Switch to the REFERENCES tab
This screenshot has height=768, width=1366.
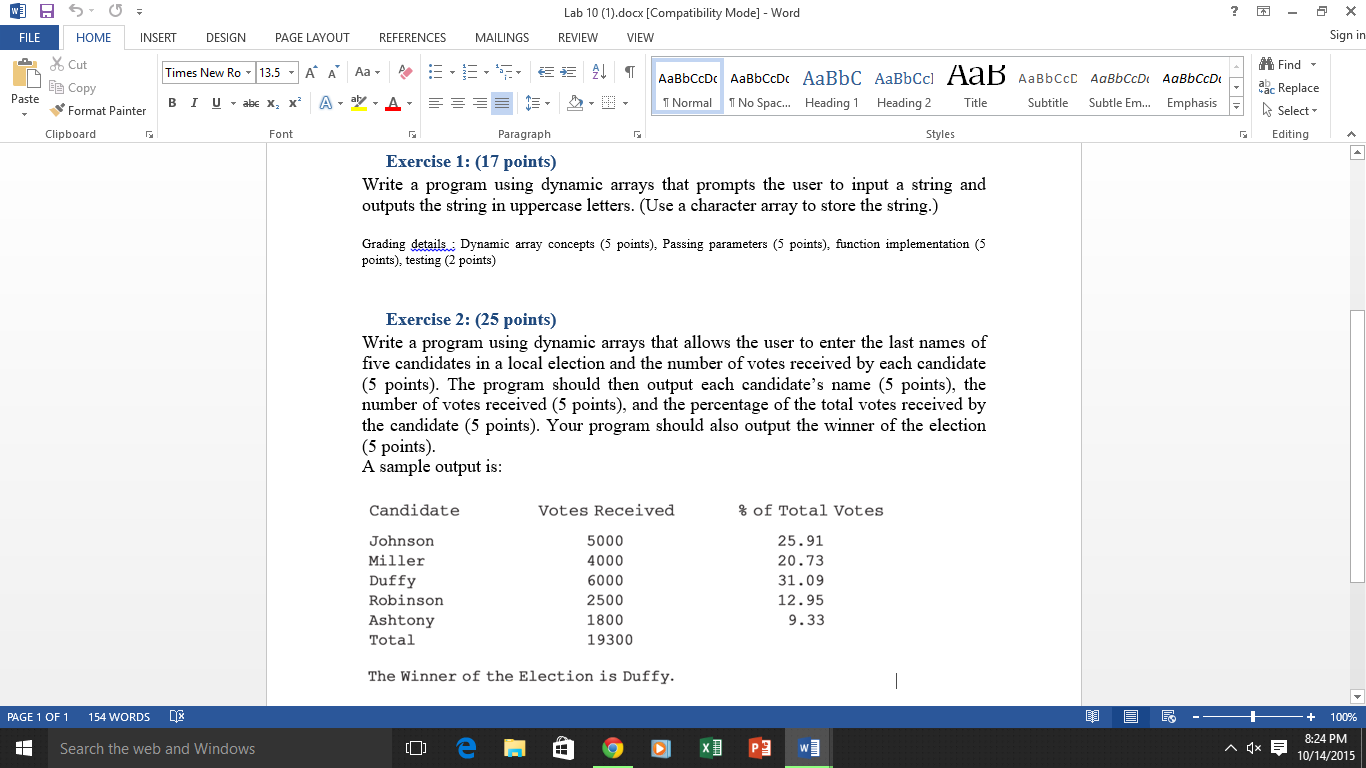click(411, 37)
